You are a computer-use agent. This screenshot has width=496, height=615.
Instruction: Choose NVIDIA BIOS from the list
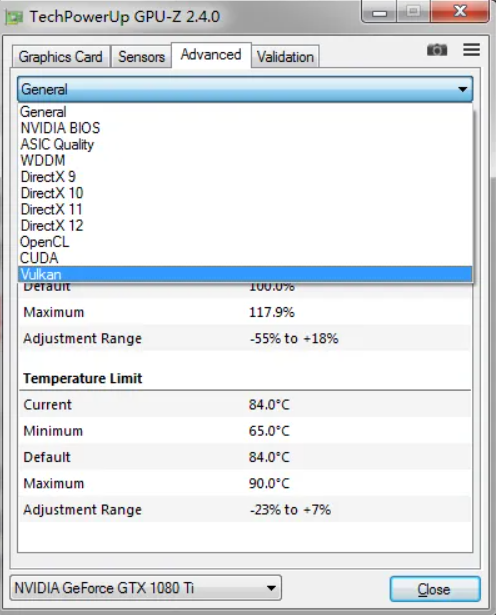(x=245, y=128)
